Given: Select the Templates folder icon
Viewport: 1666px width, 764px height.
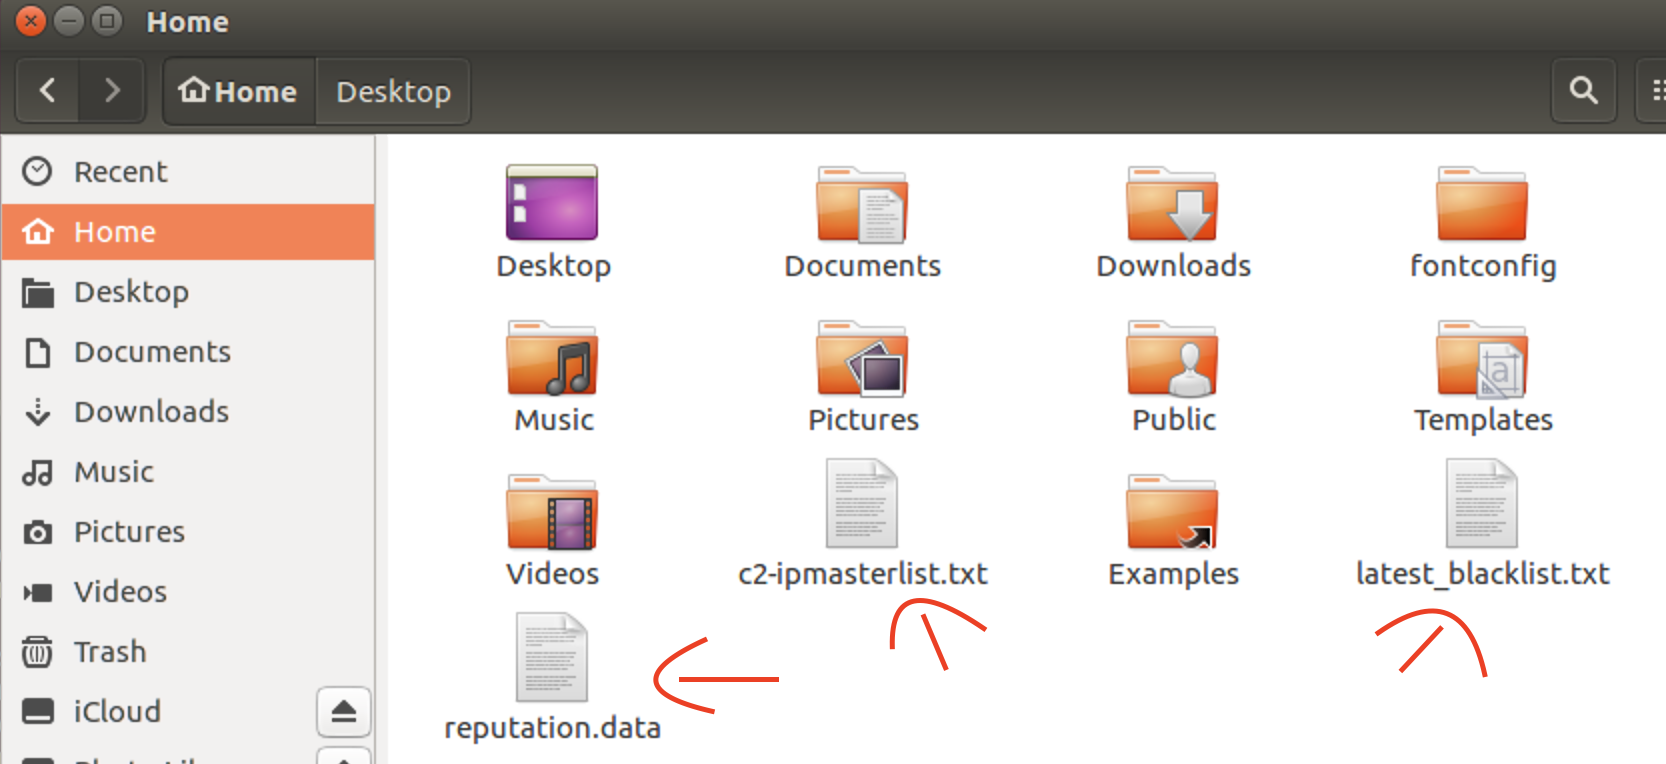Looking at the screenshot, I should 1481,359.
